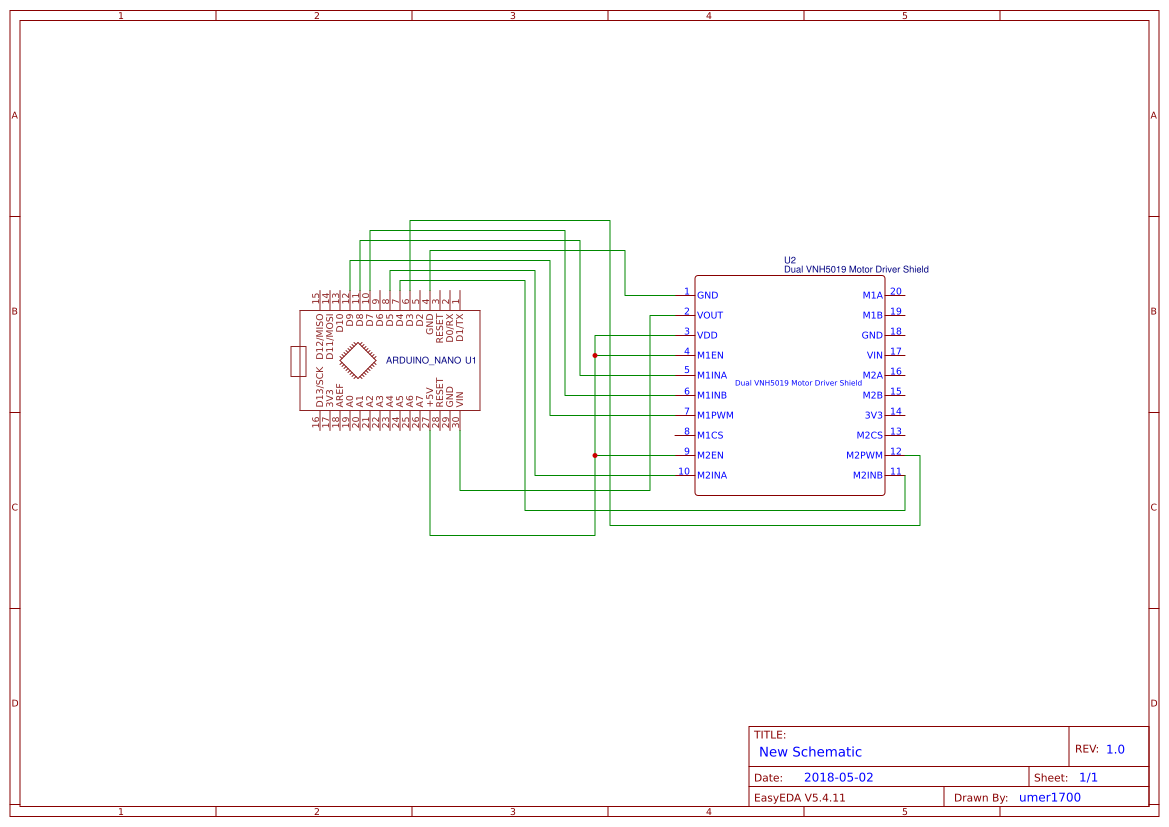Select the U2 reference designator
Viewport: 1169px width, 827px height.
pyautogui.click(x=790, y=260)
